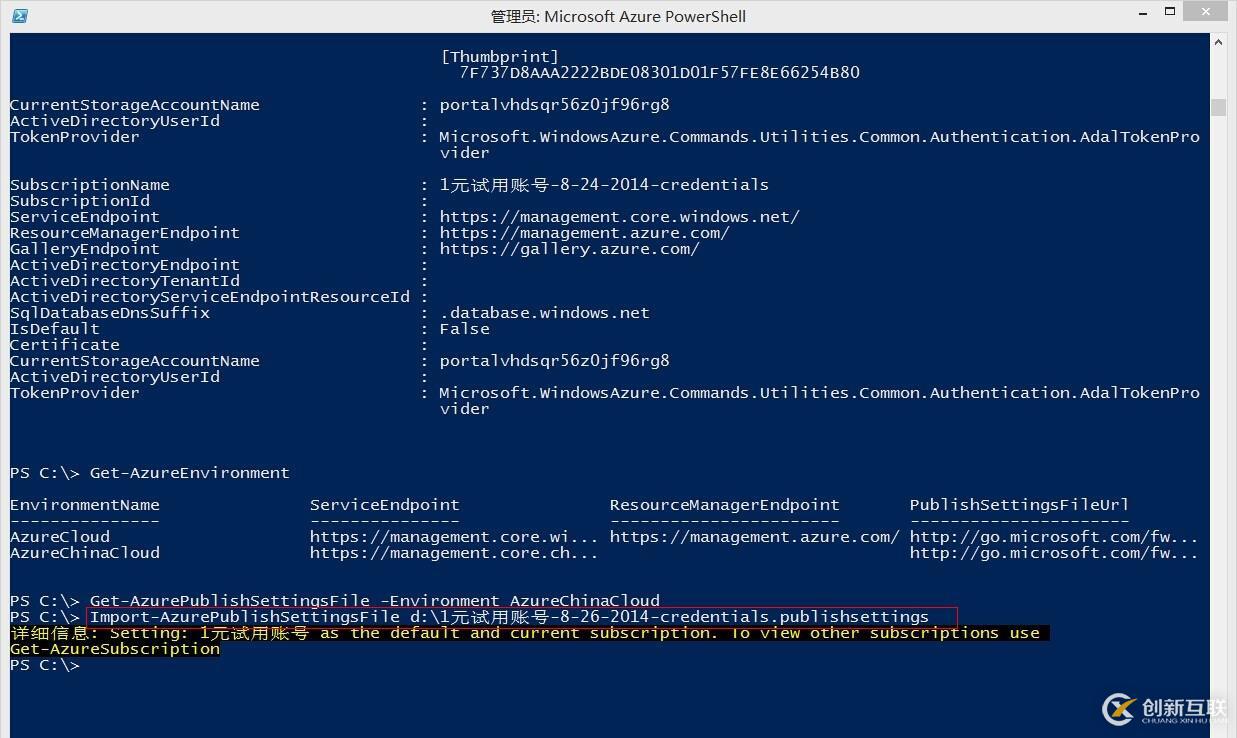Click the last empty PS C:\> prompt
1237x738 pixels.
[x=45, y=665]
